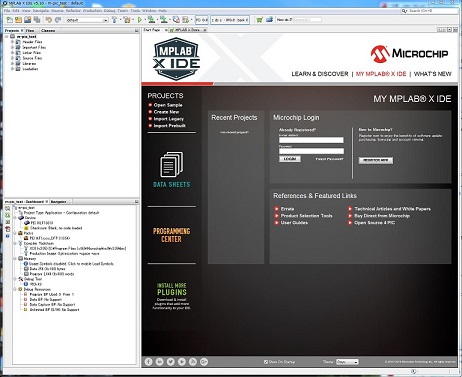Open the Theme dropdown on Start Page
Screen dimensions: 462x377
click(347, 362)
